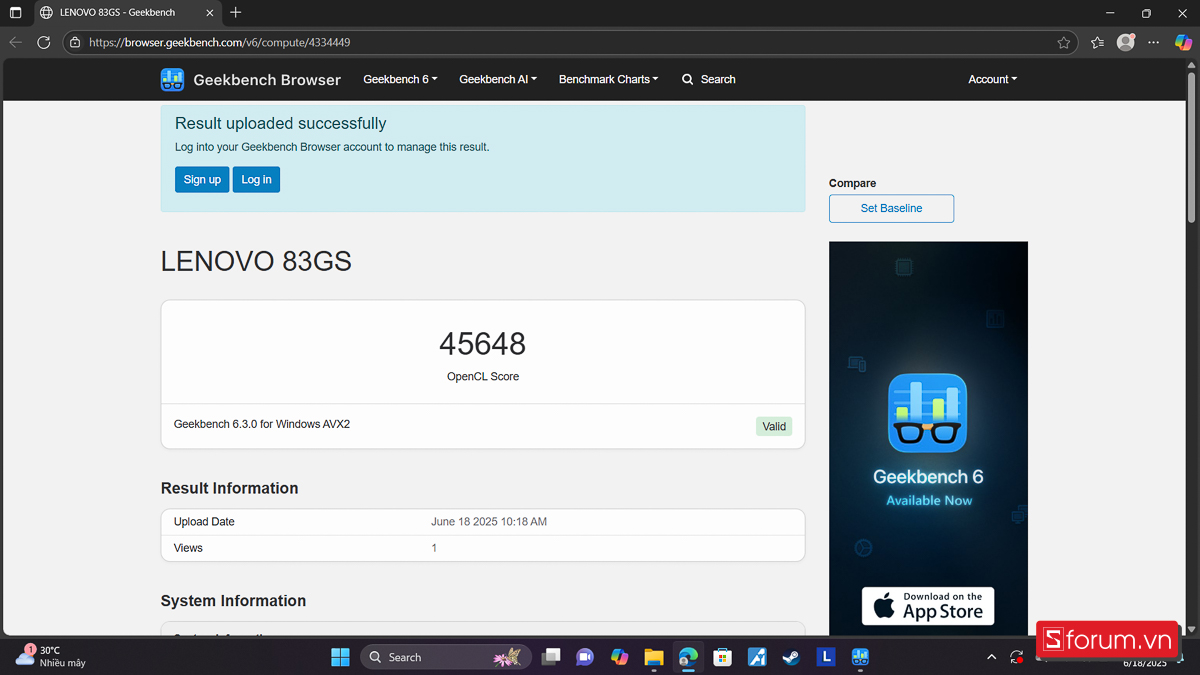Click the 45648 OpenCL score value
The image size is (1200, 675).
(x=483, y=344)
